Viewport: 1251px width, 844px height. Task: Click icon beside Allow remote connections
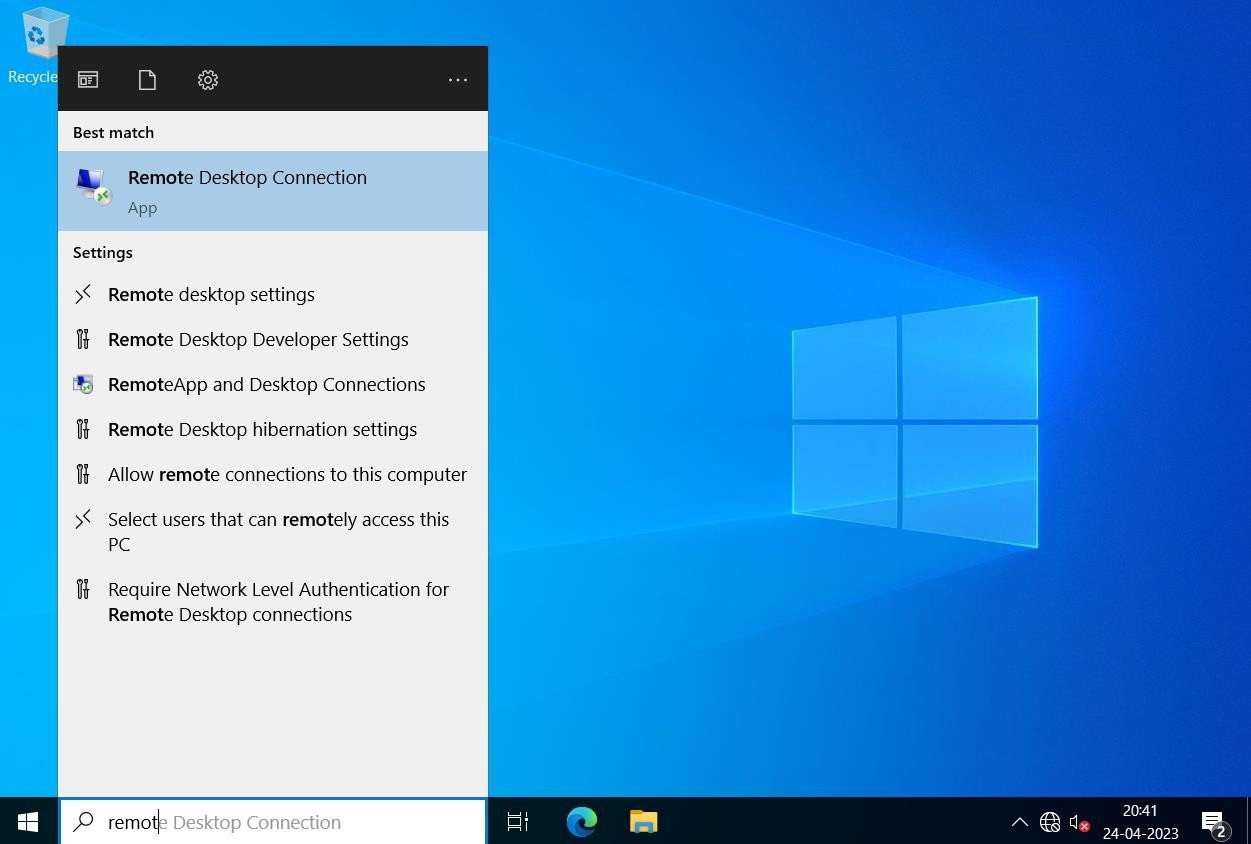[x=83, y=474]
